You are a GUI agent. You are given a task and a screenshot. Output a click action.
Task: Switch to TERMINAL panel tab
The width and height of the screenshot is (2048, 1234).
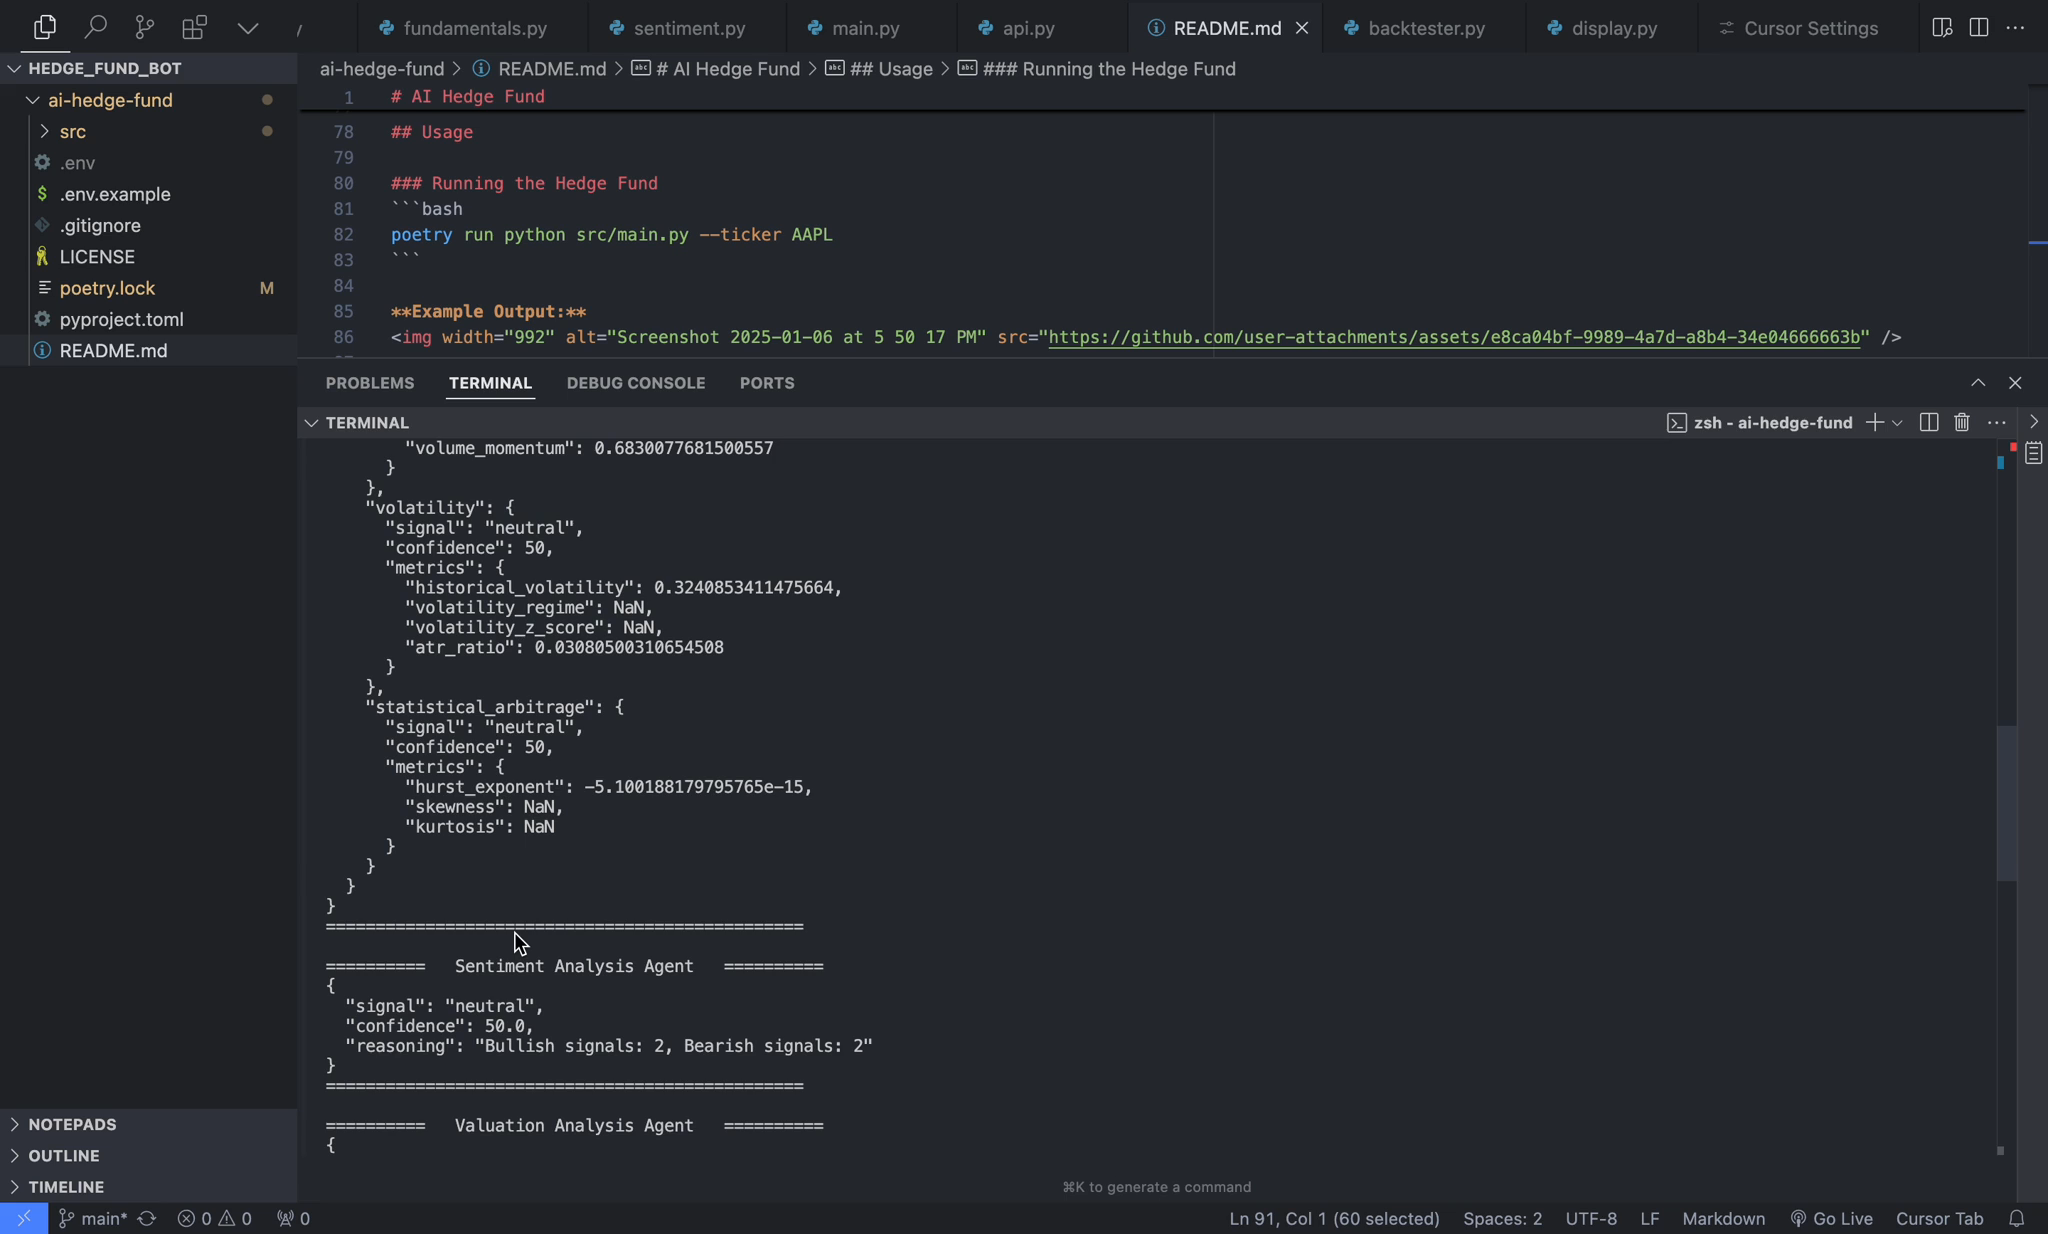(490, 383)
